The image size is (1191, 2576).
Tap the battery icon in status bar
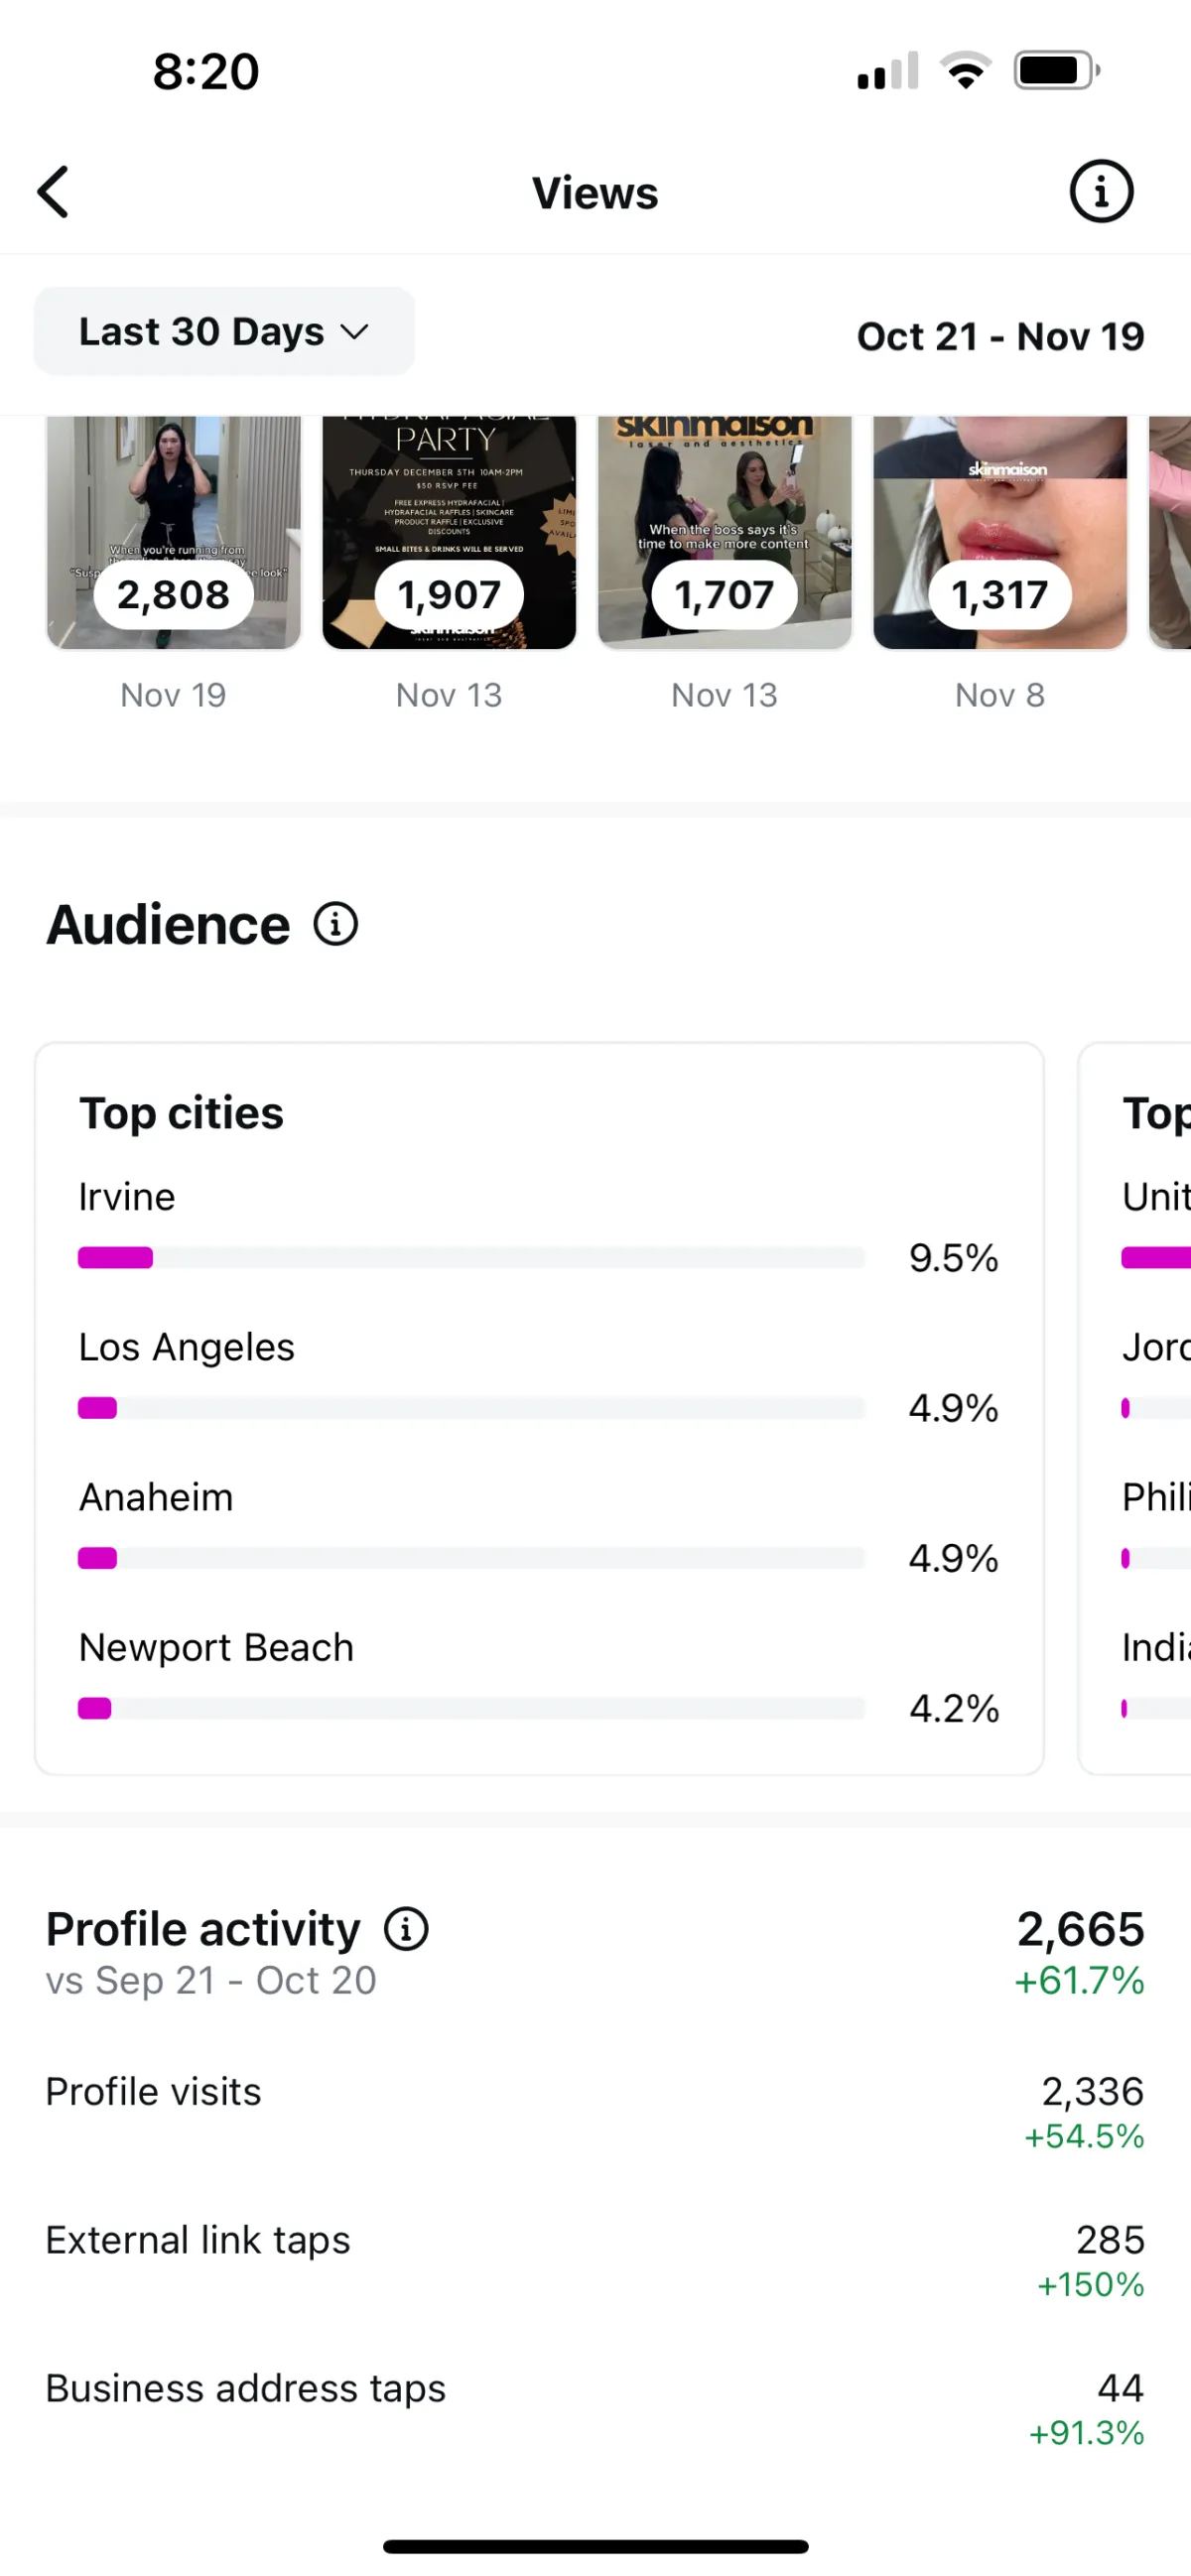[1056, 71]
